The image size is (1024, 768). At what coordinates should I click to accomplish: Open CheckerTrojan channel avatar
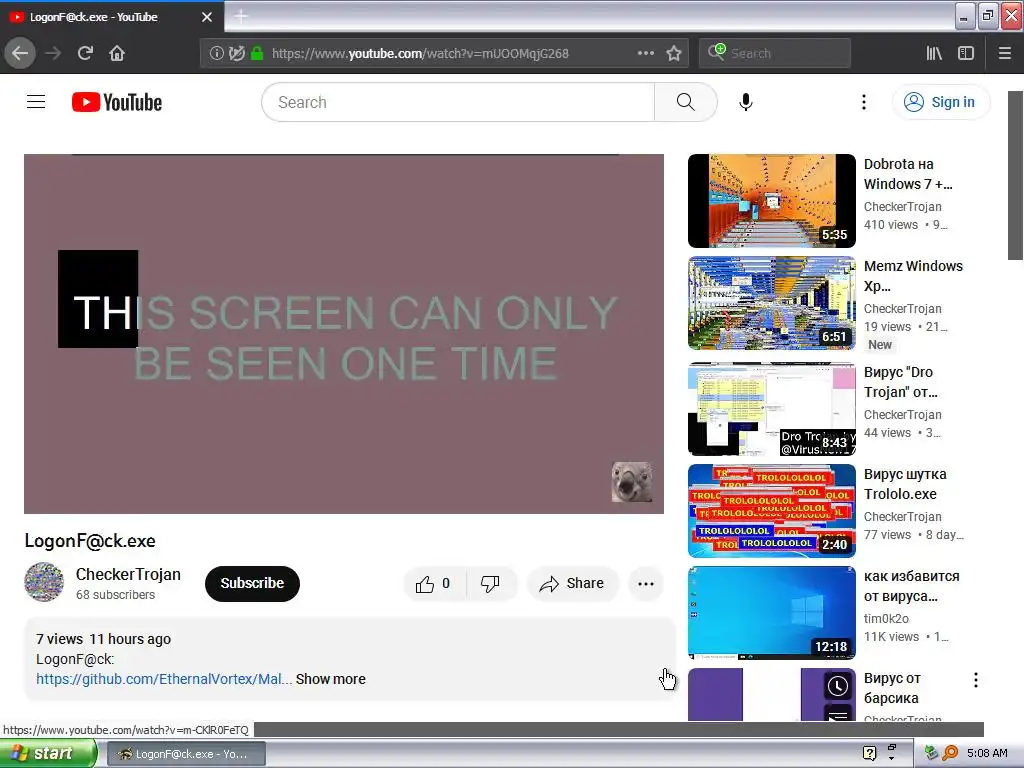coord(44,582)
